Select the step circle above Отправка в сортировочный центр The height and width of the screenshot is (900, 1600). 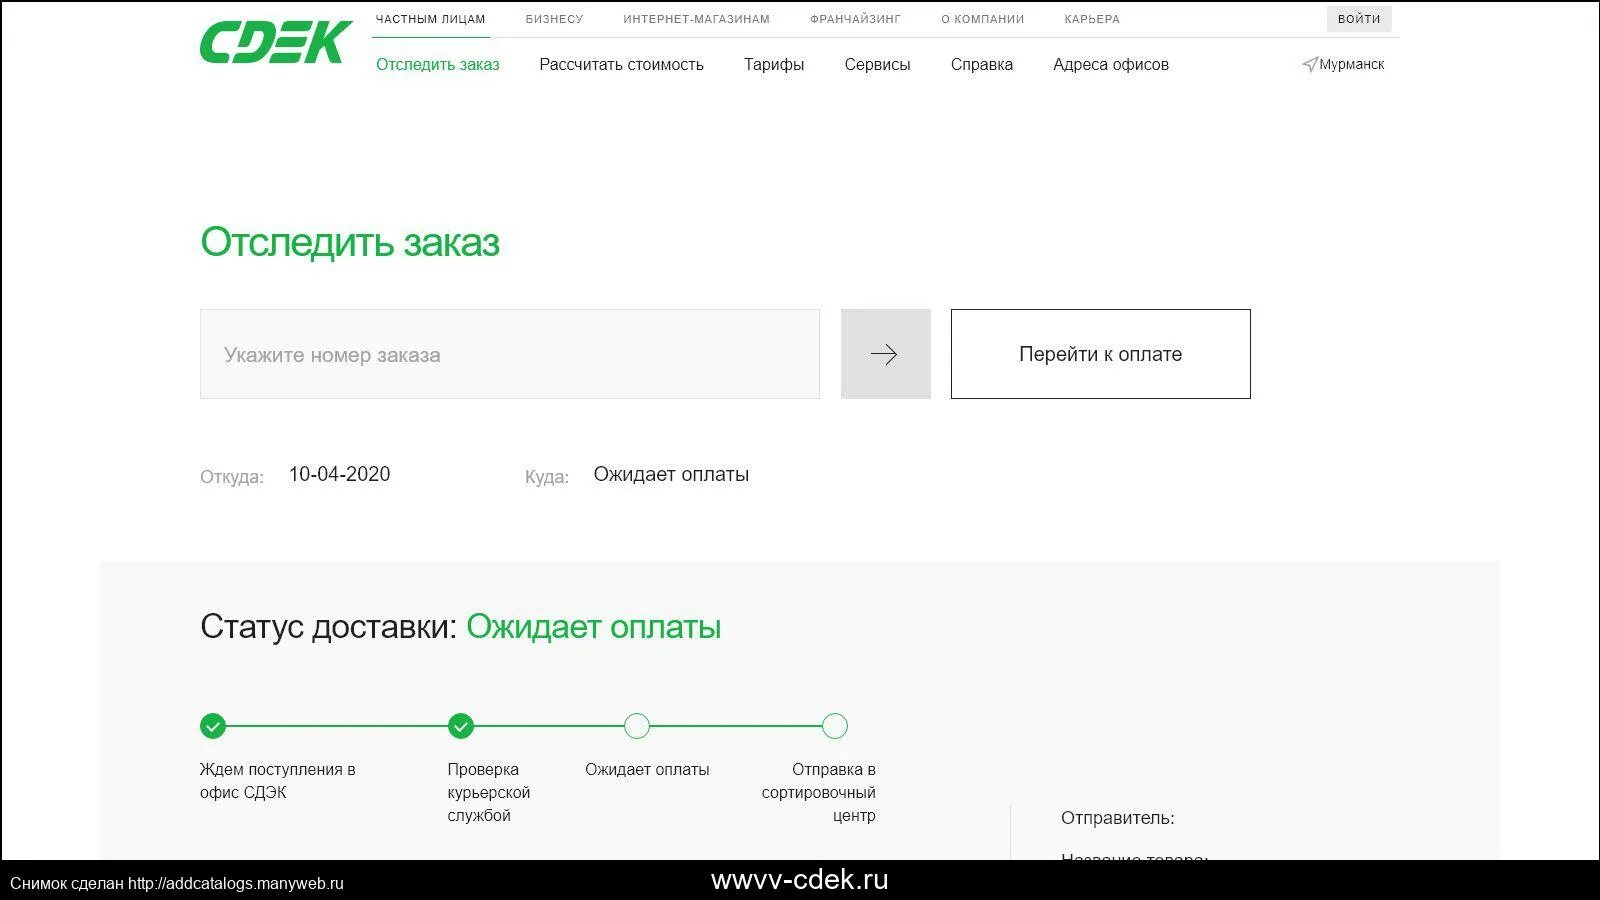point(835,726)
